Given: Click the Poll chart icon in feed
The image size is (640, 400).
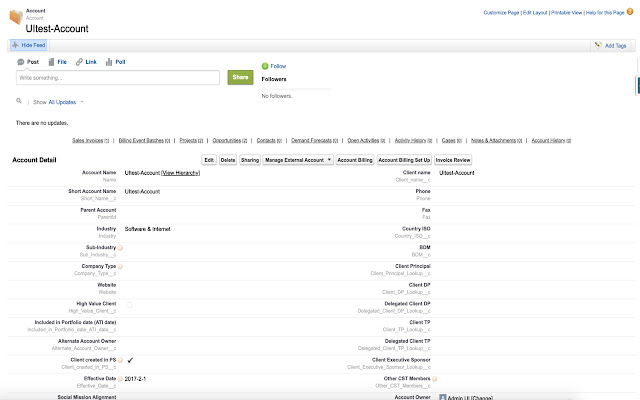Looking at the screenshot, I should (108, 62).
